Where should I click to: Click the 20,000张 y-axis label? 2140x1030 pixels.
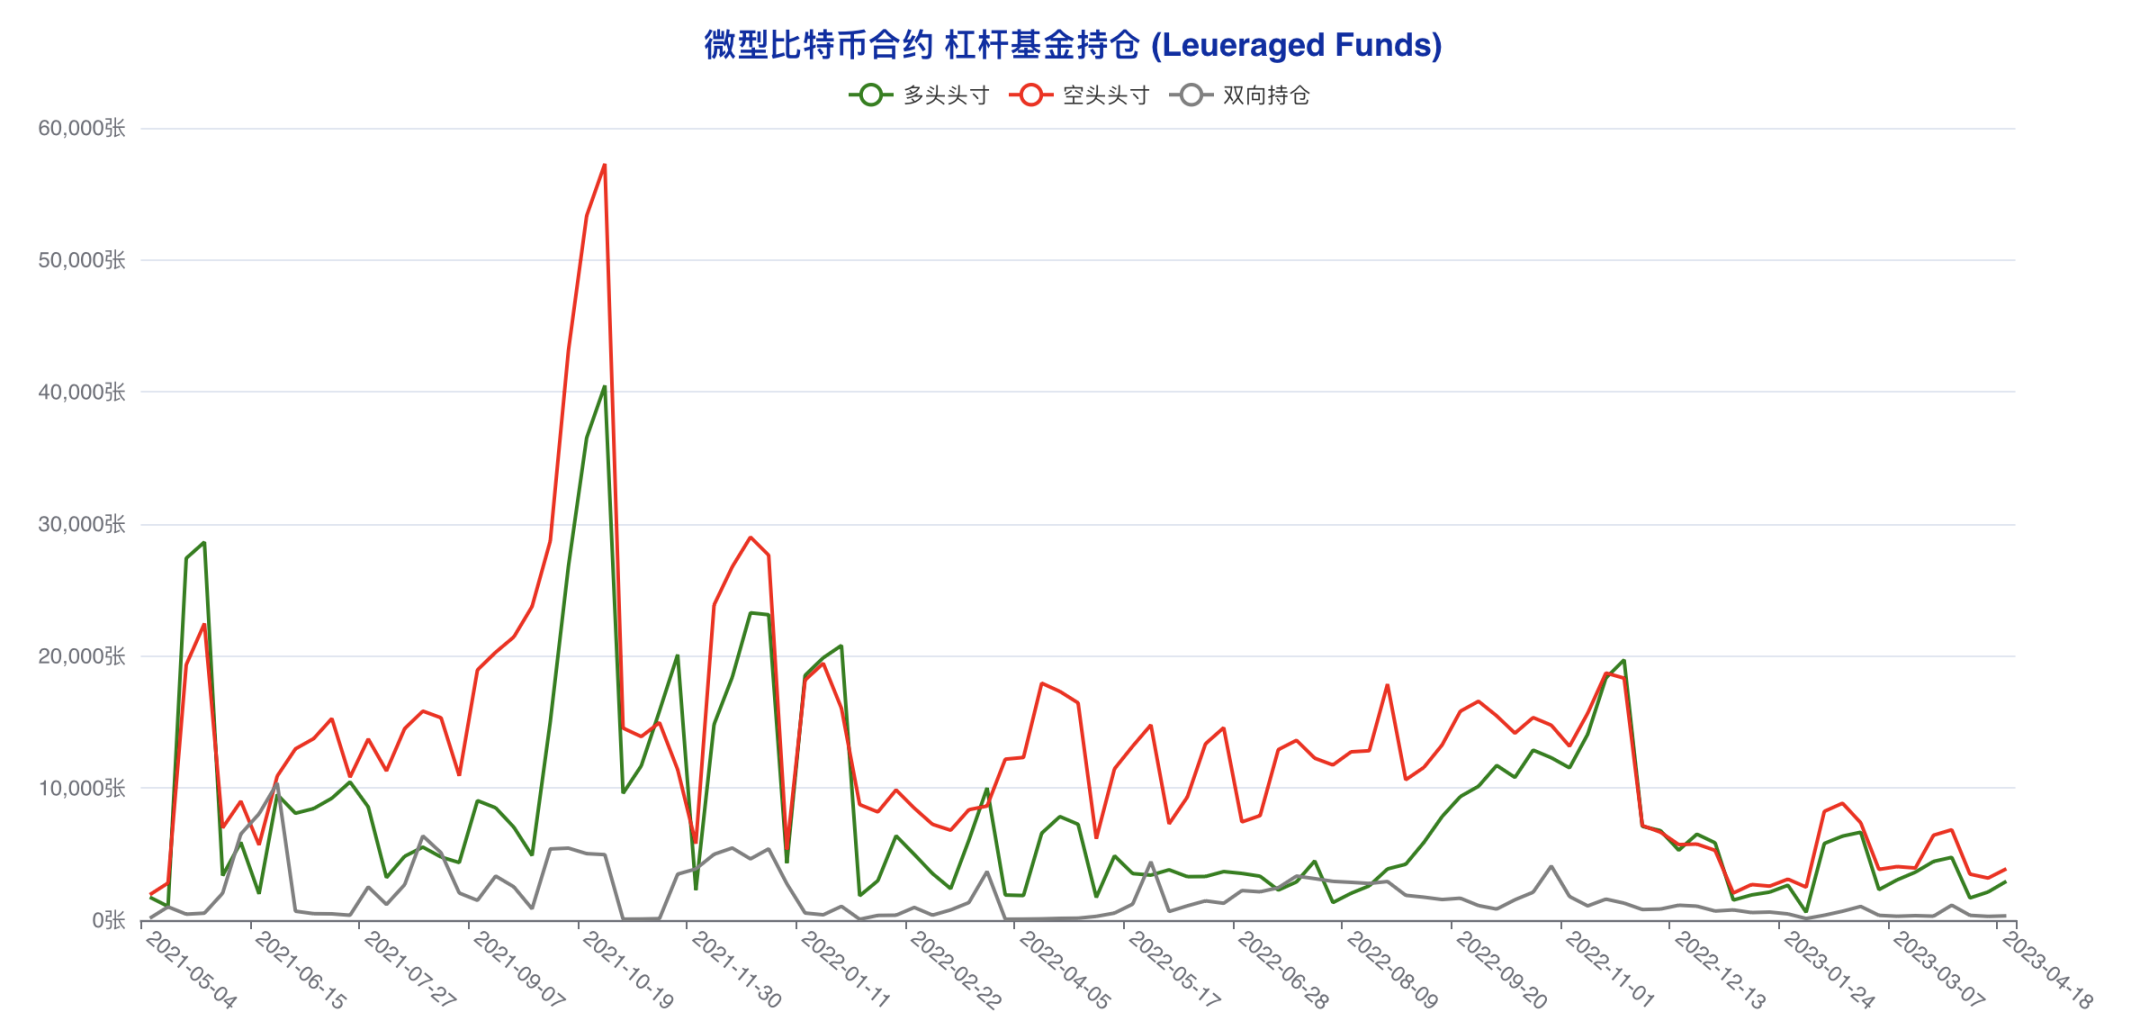[82, 656]
